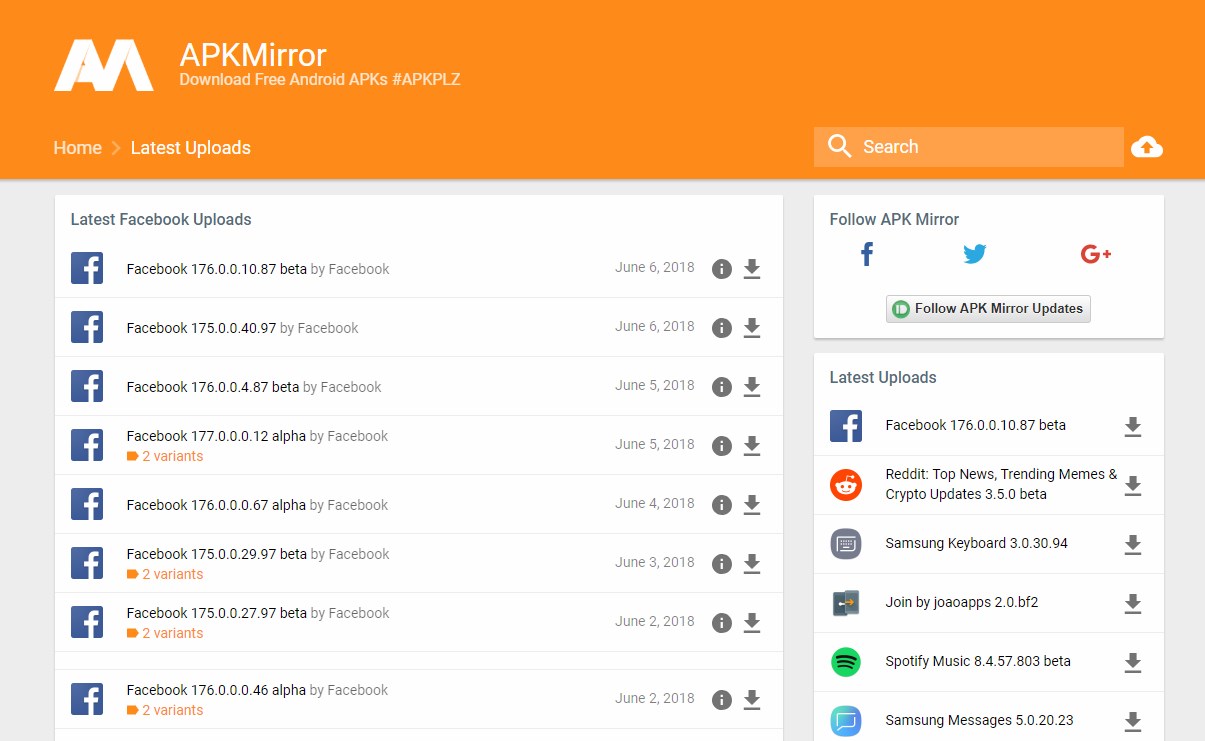The height and width of the screenshot is (741, 1205).
Task: Open Samsung Keyboard 3.0.30.94 link
Action: (x=977, y=543)
